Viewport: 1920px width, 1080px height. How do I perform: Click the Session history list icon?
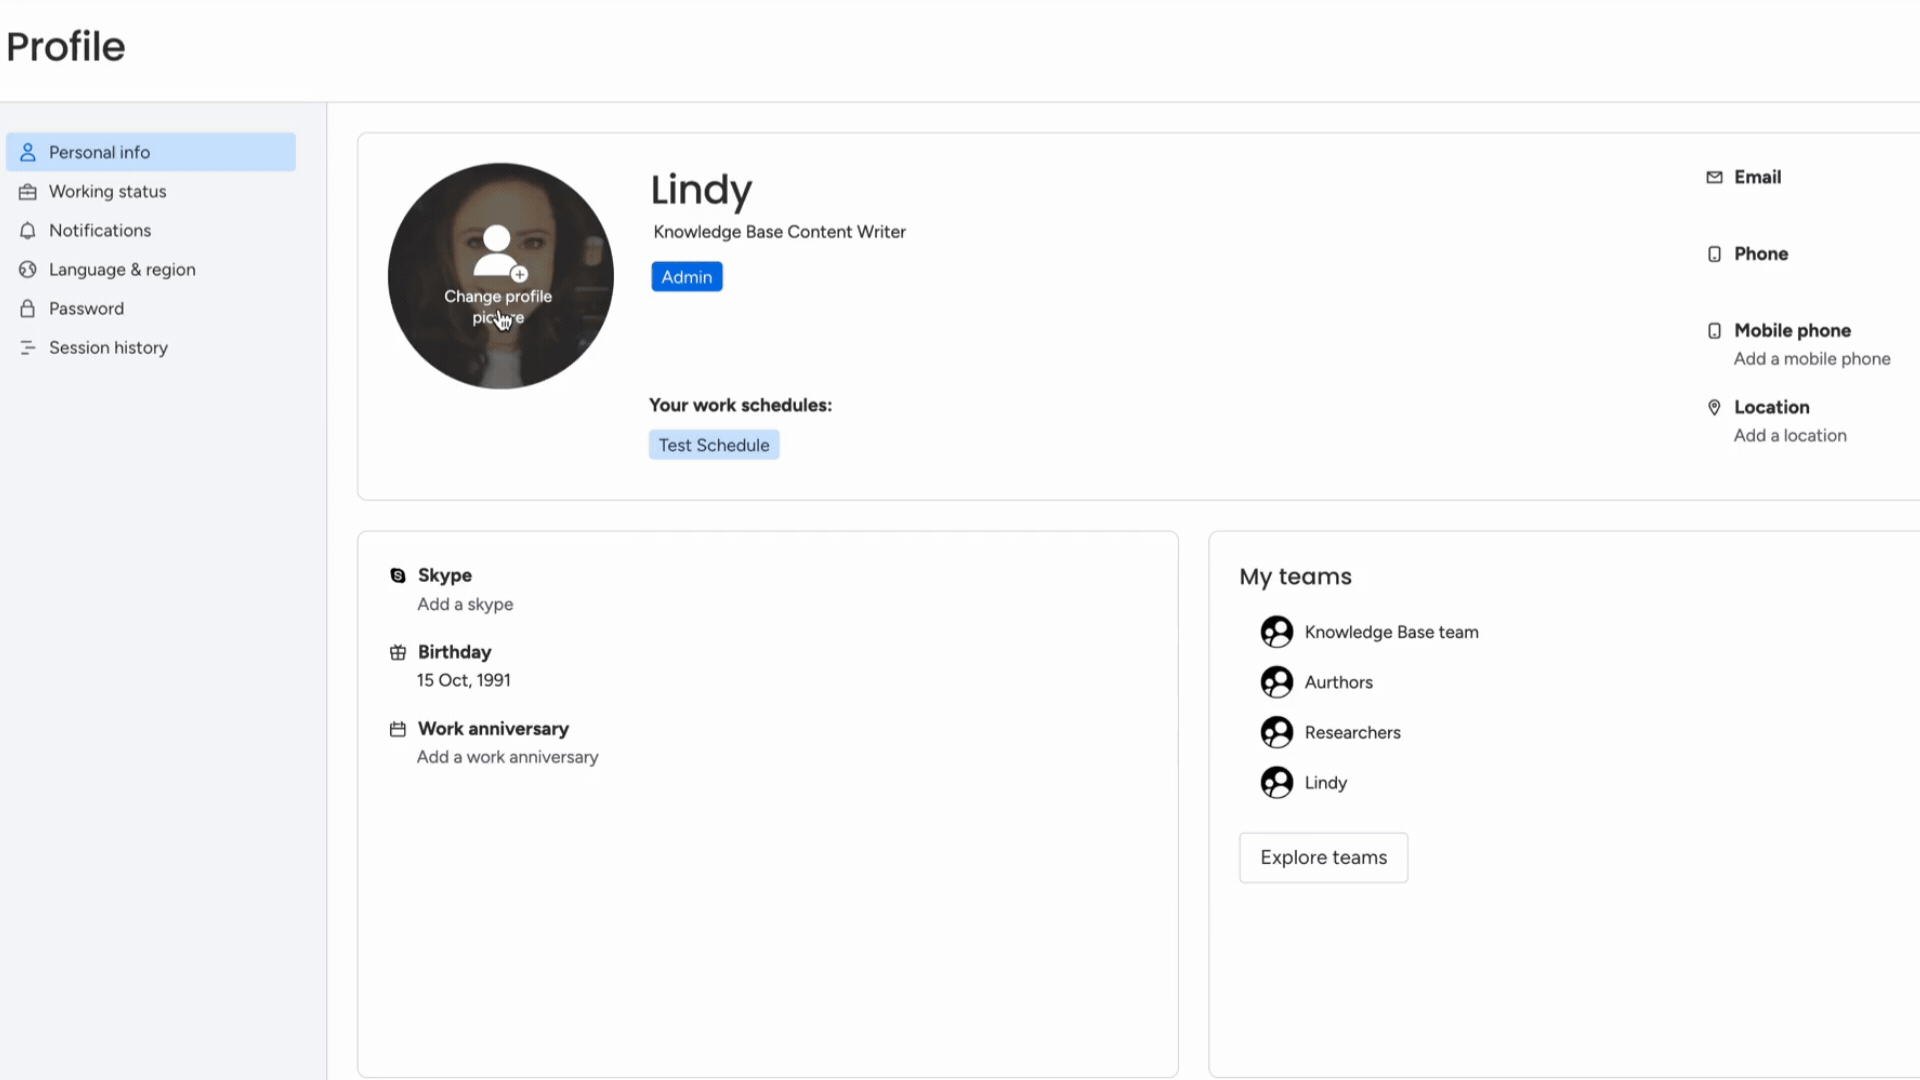tap(28, 347)
